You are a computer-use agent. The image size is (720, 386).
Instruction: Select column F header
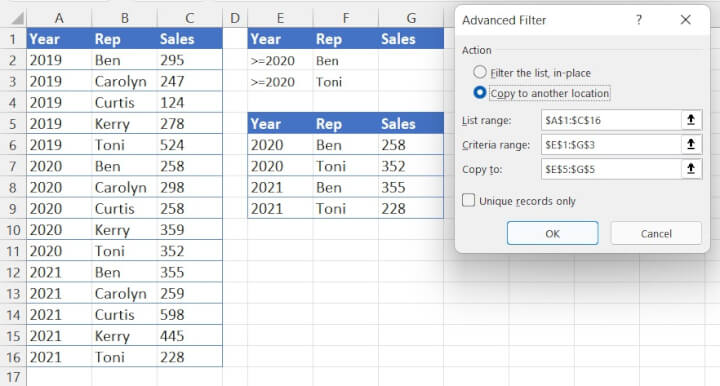point(346,18)
